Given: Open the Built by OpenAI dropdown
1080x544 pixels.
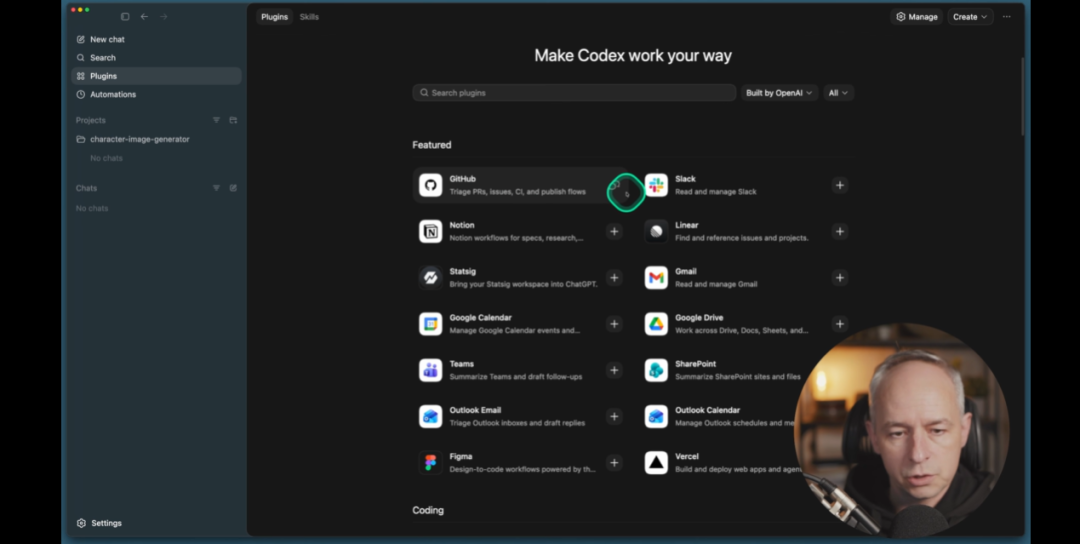Looking at the screenshot, I should (x=779, y=93).
